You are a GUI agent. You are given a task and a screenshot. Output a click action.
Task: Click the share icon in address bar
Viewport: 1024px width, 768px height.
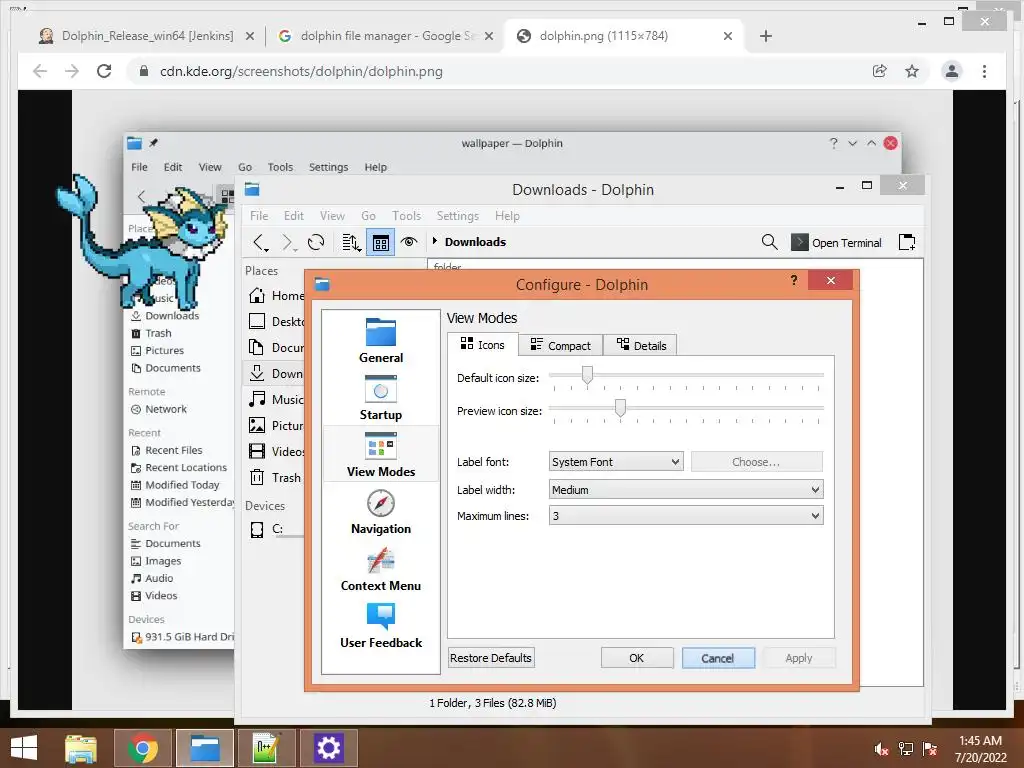click(880, 71)
